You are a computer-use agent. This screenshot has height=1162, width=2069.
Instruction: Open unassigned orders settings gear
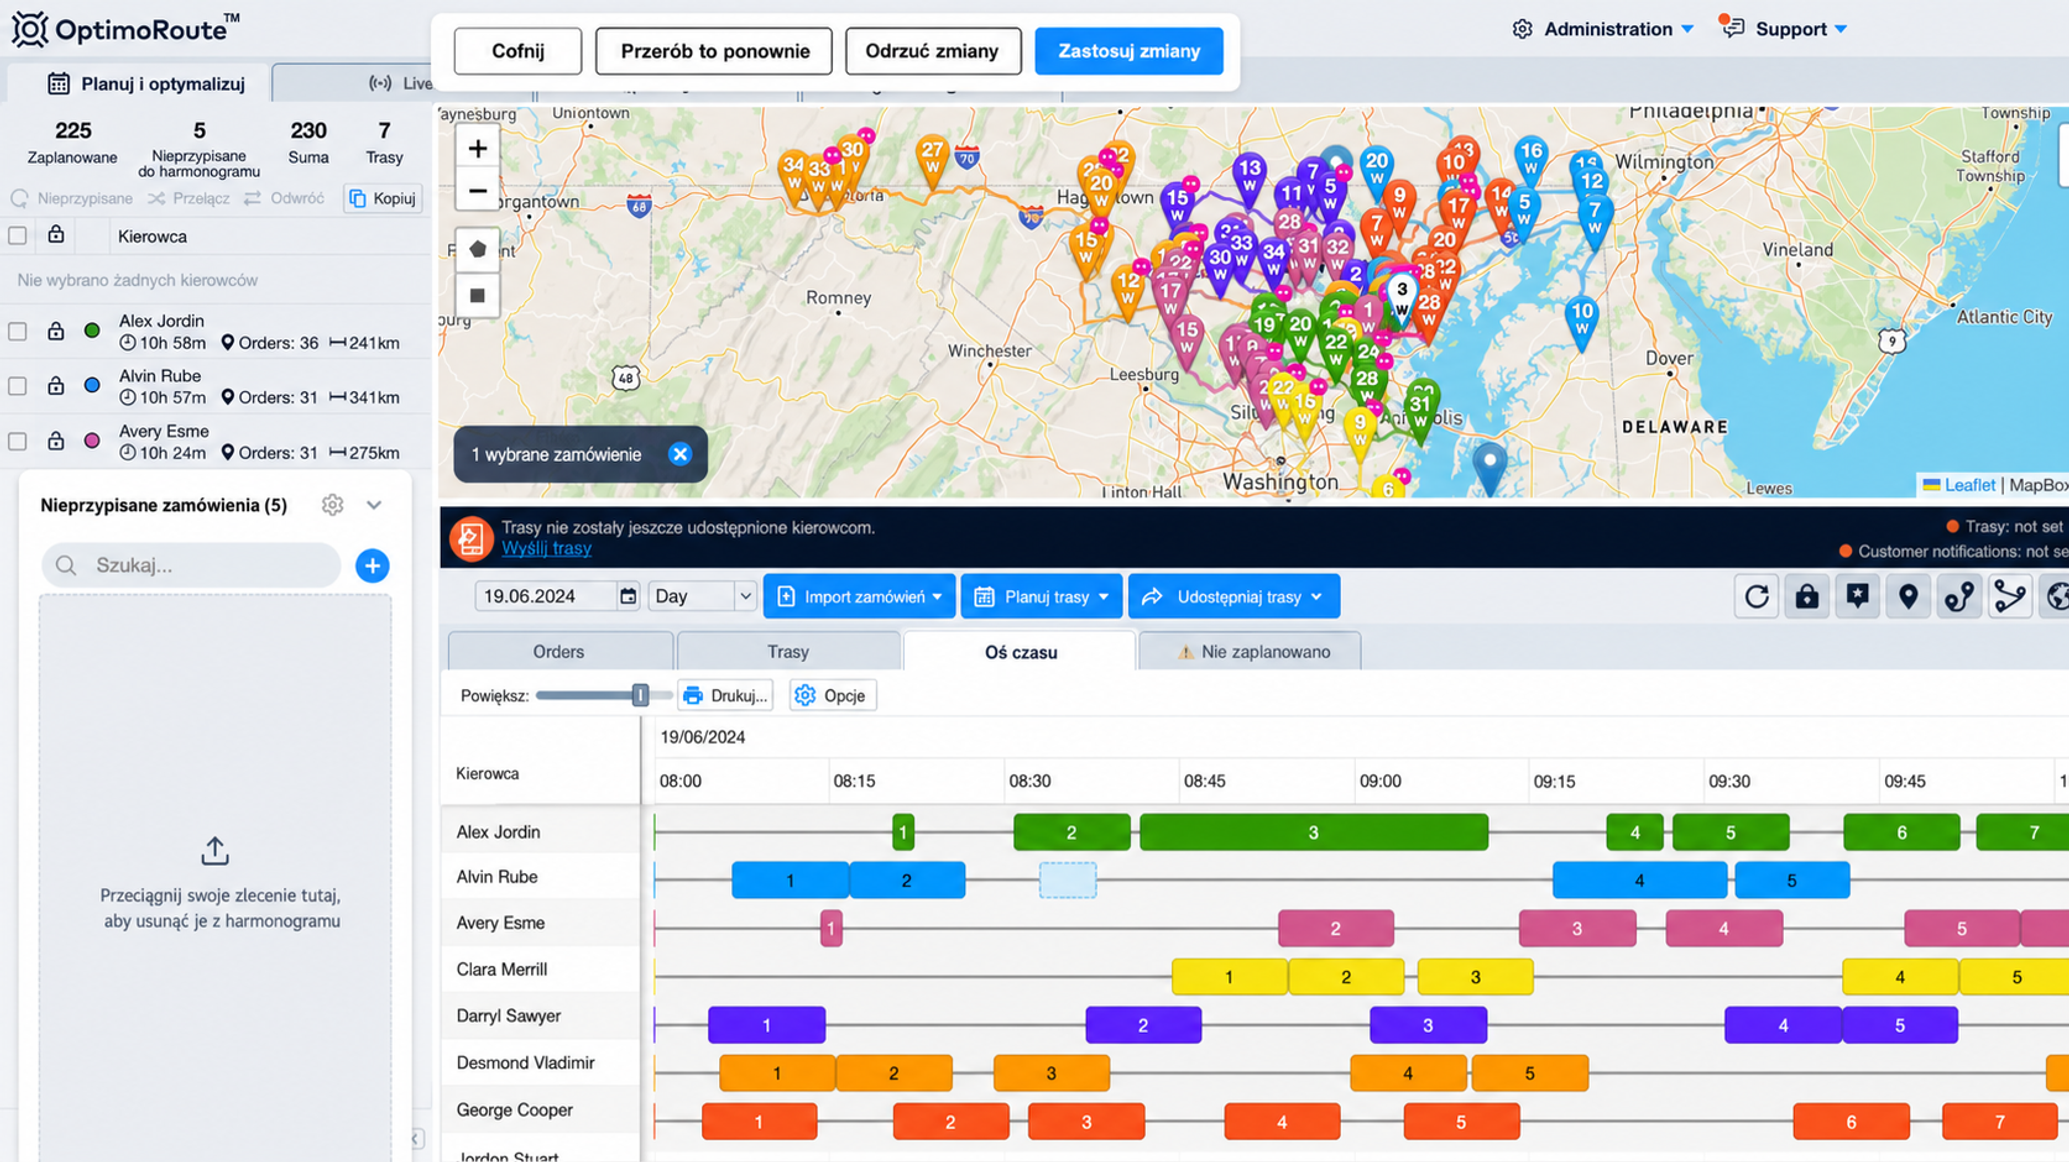pos(332,505)
